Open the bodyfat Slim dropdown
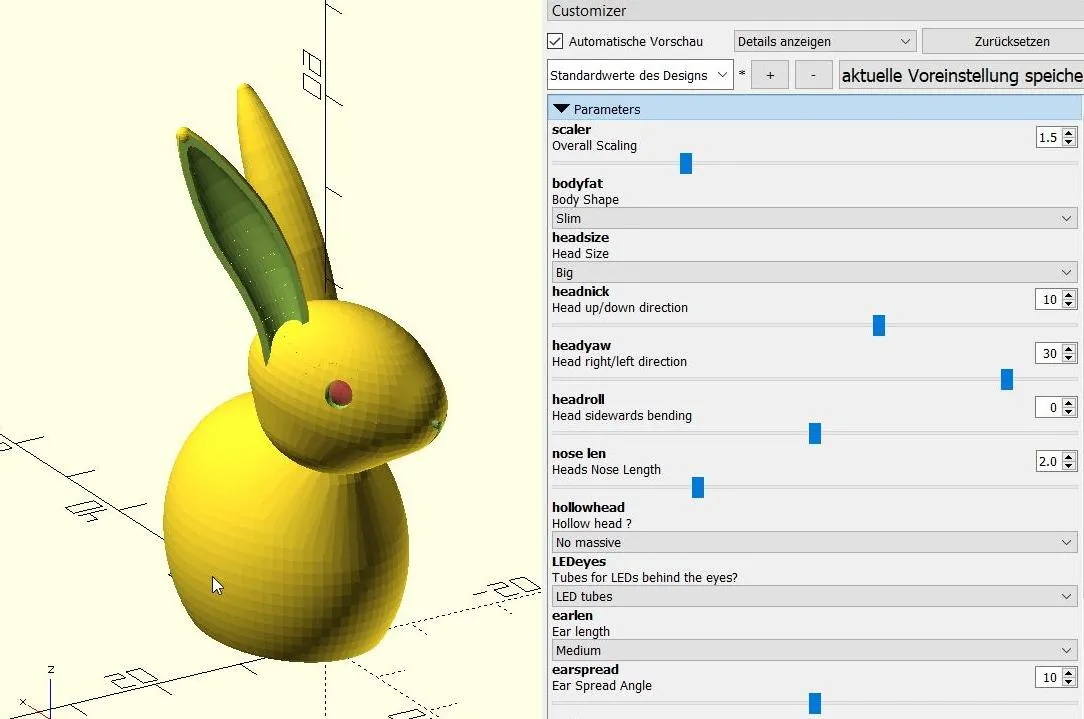The image size is (1084, 719). click(814, 218)
